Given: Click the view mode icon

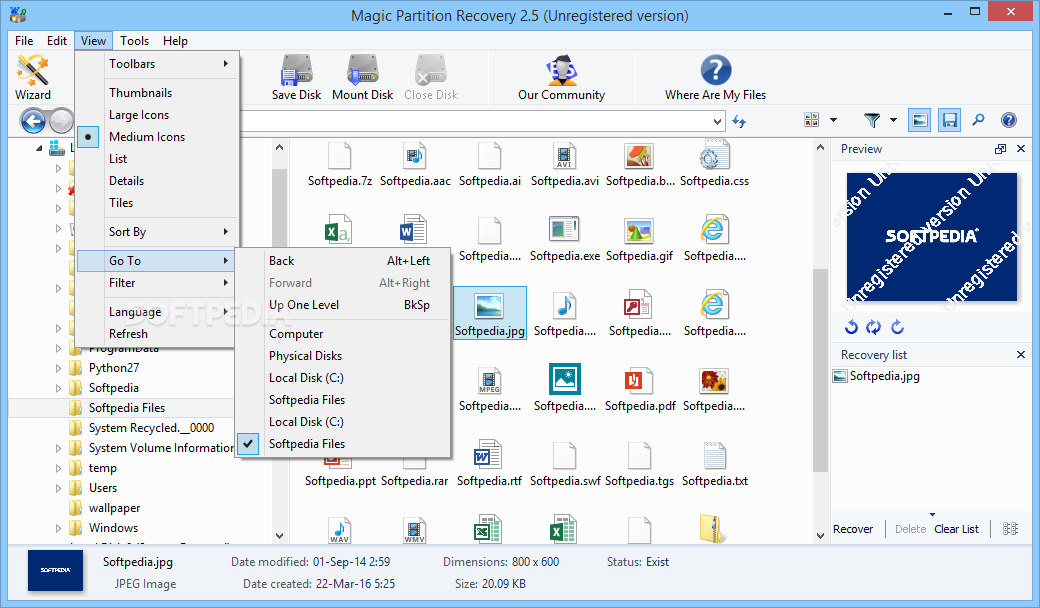Looking at the screenshot, I should [x=812, y=120].
